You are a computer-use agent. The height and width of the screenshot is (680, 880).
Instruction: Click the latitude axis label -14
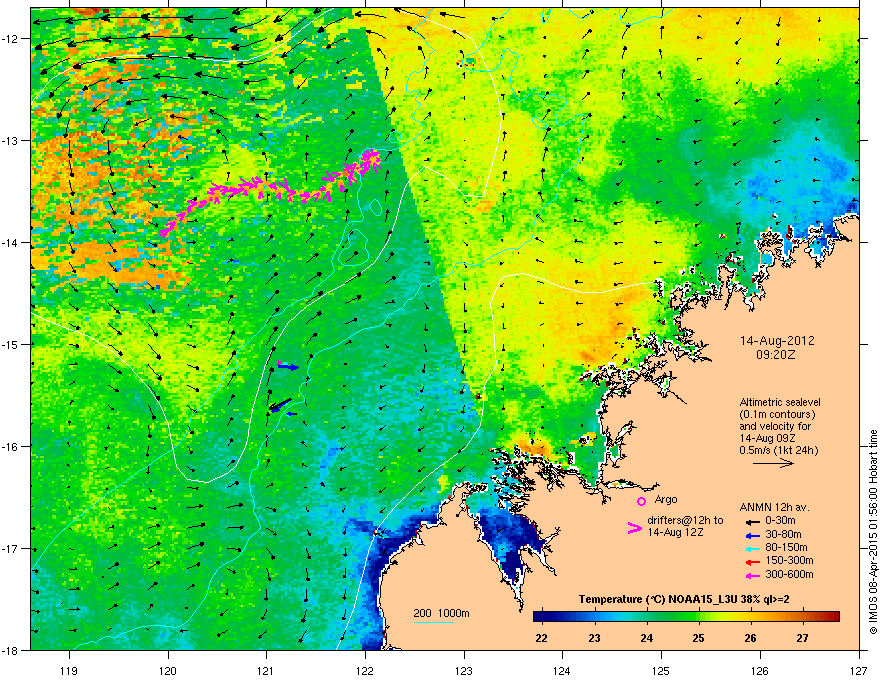[x=11, y=242]
